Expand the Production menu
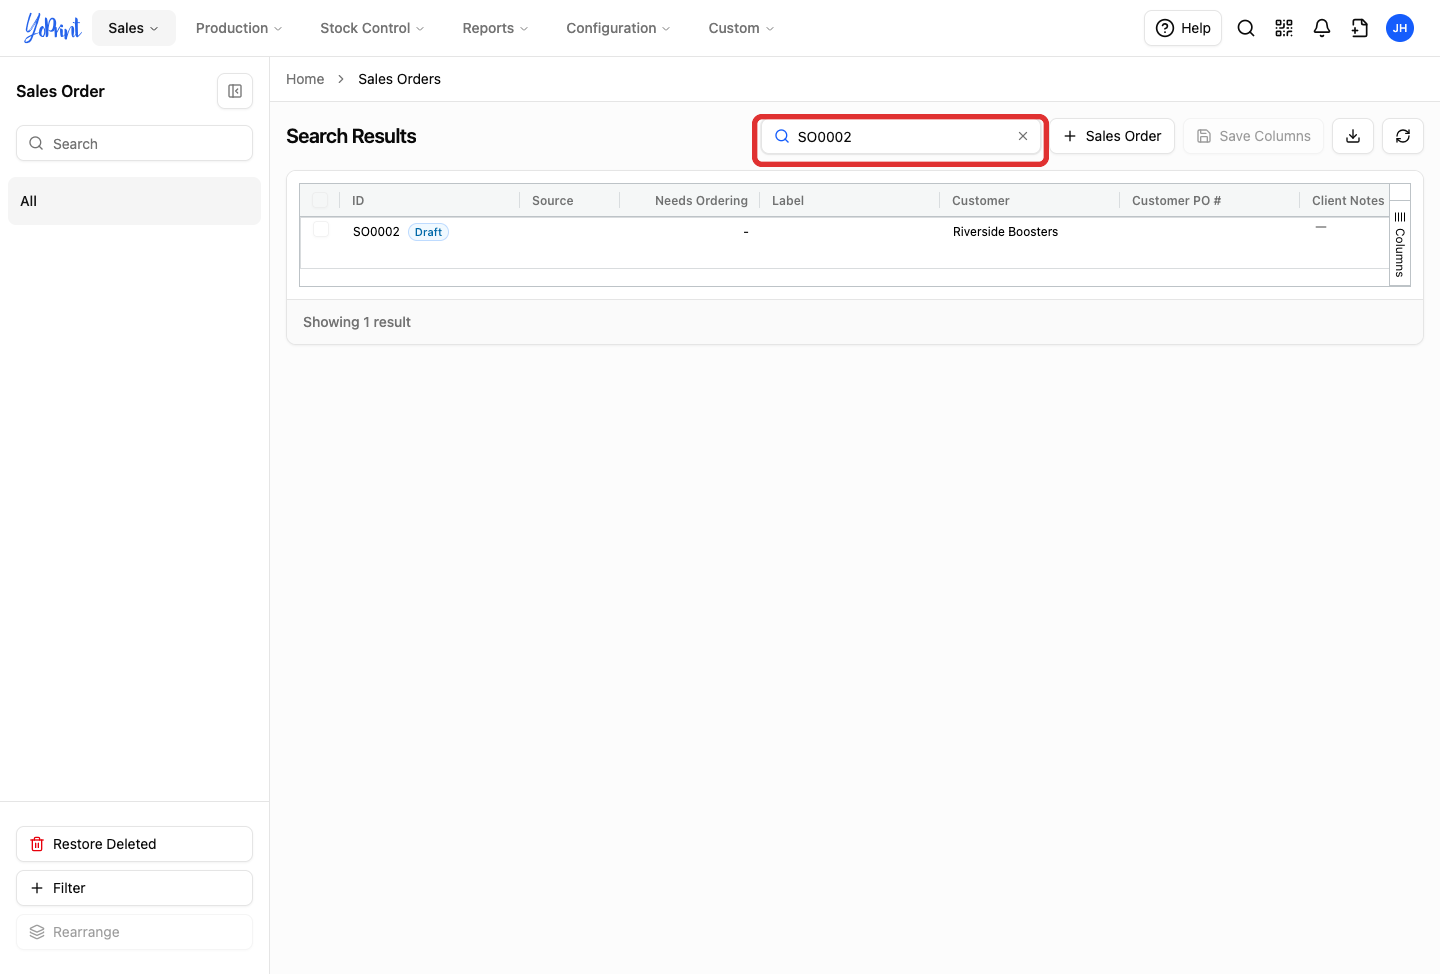 239,28
